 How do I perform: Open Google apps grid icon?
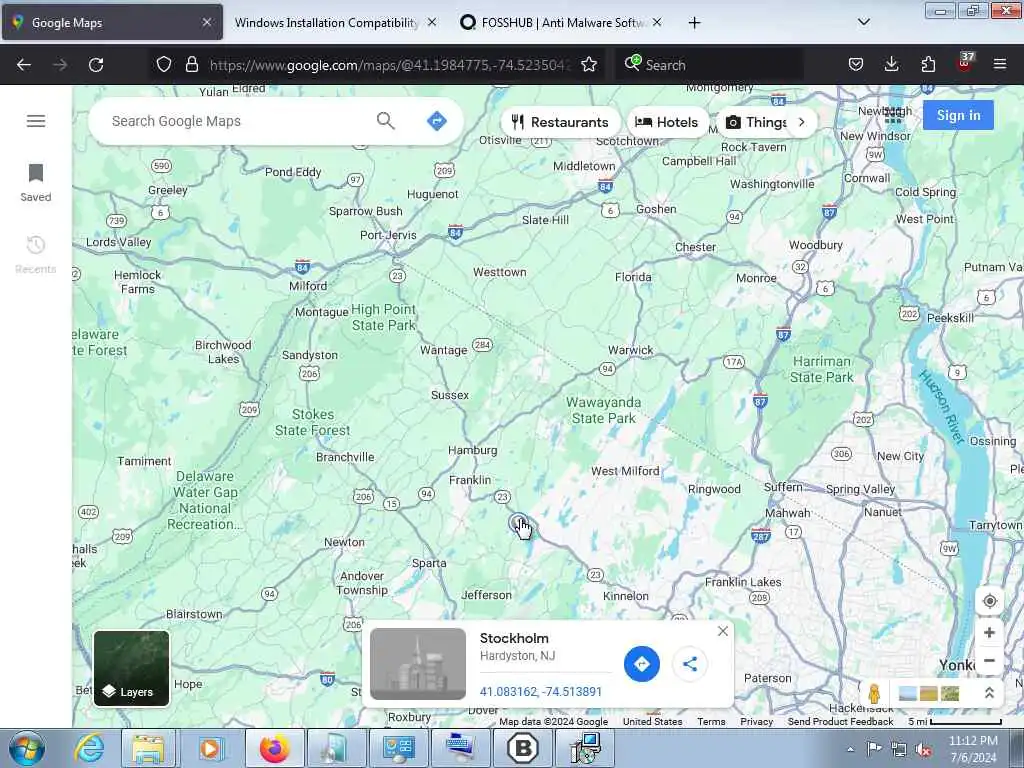(x=893, y=116)
